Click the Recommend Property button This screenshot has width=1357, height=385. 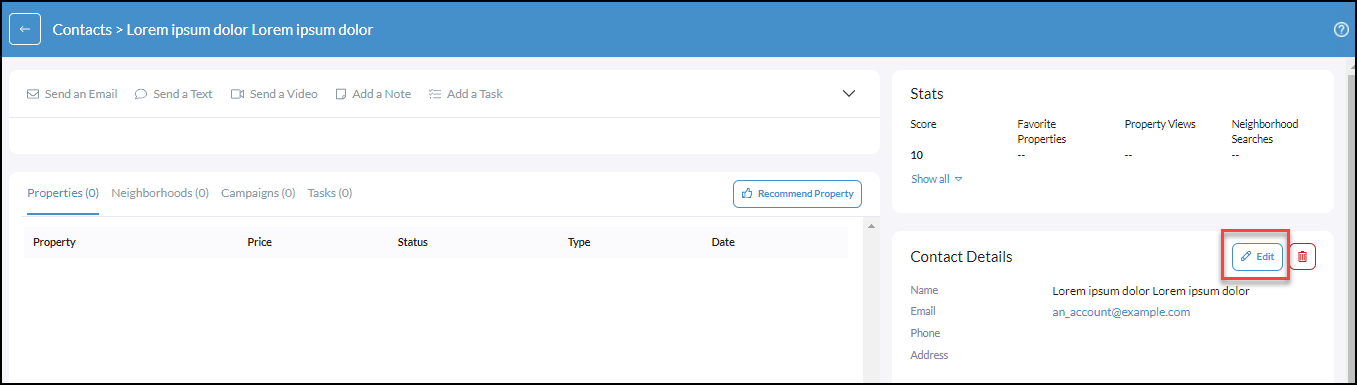797,194
